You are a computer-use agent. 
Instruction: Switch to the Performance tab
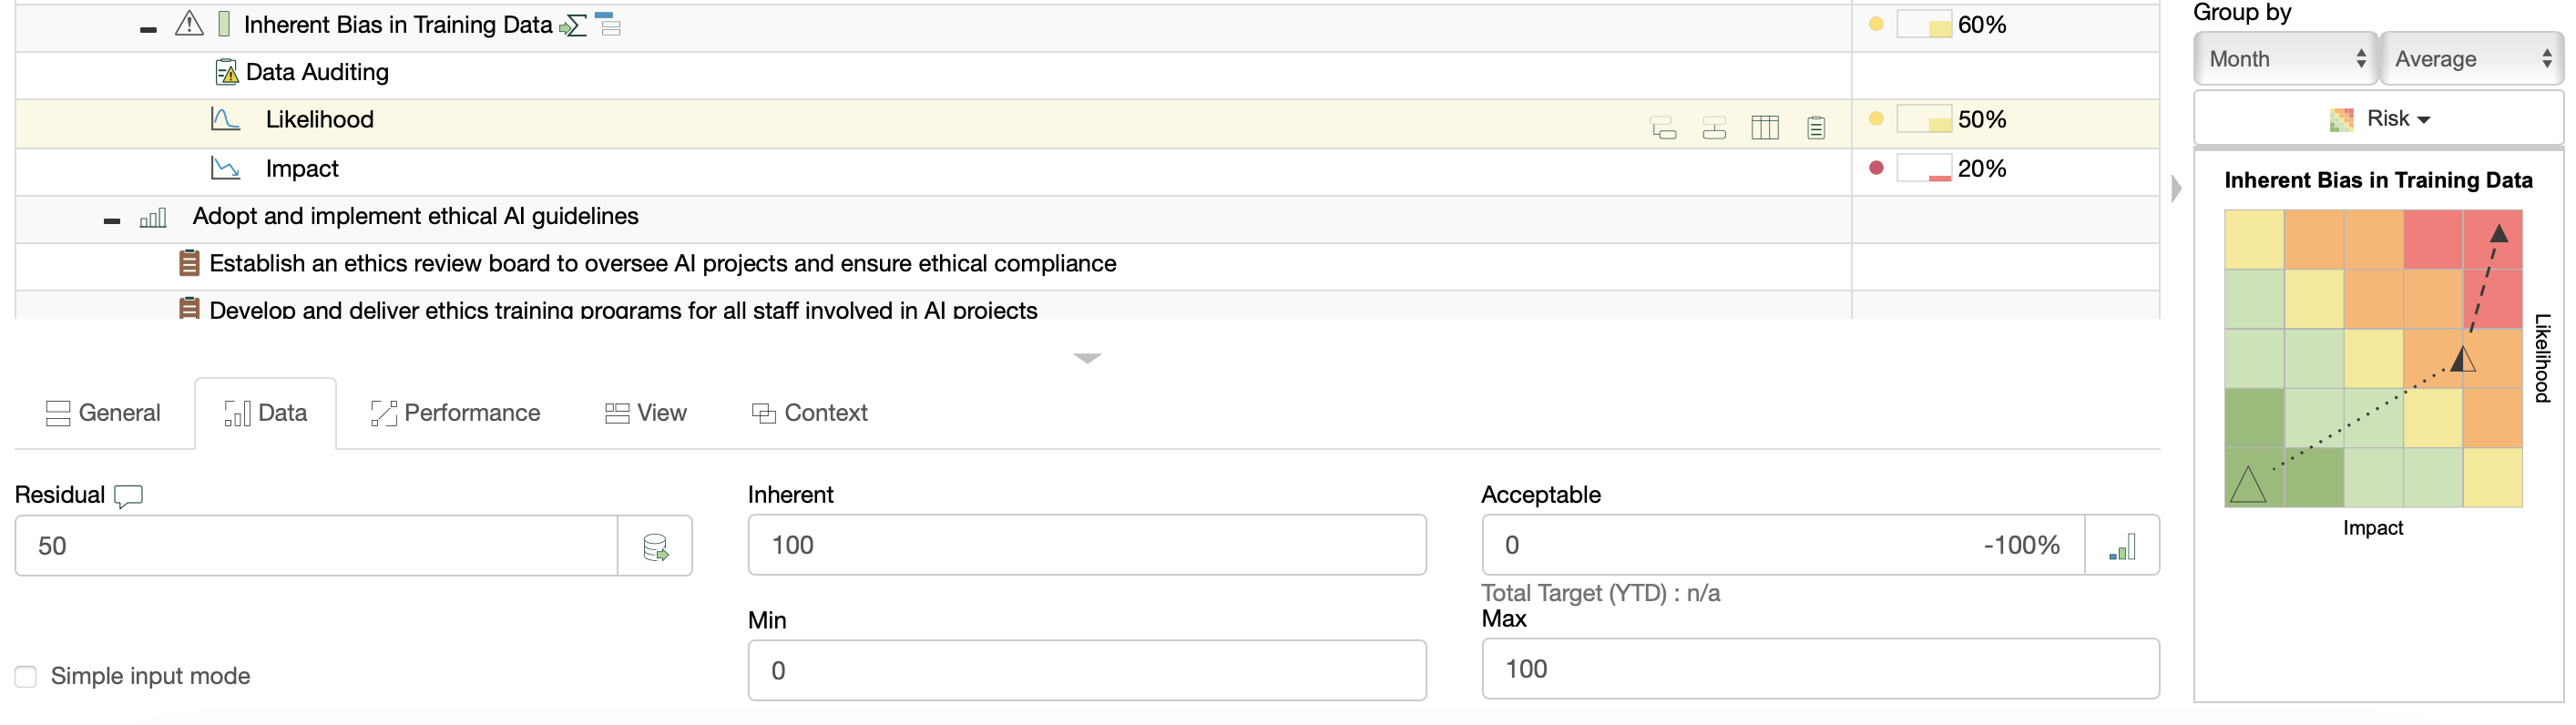pyautogui.click(x=455, y=413)
